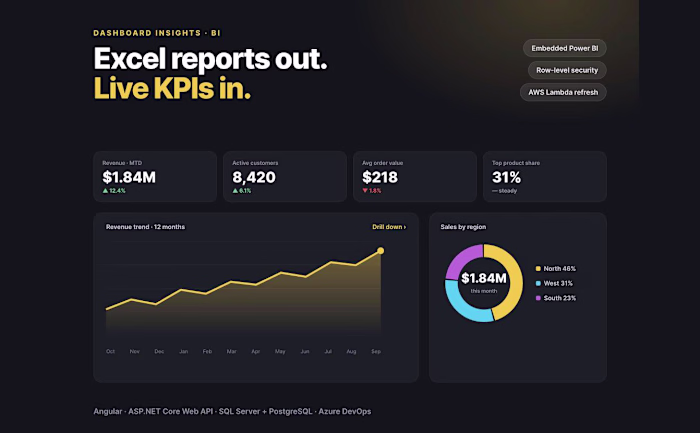
Task: Click the 'May' axis label
Action: [280, 351]
